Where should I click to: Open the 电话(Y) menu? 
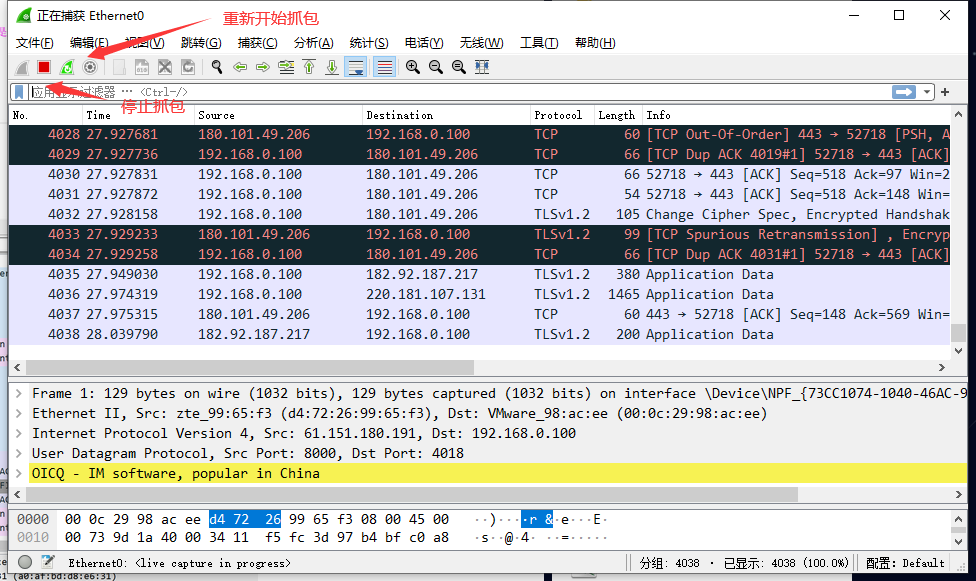point(424,43)
